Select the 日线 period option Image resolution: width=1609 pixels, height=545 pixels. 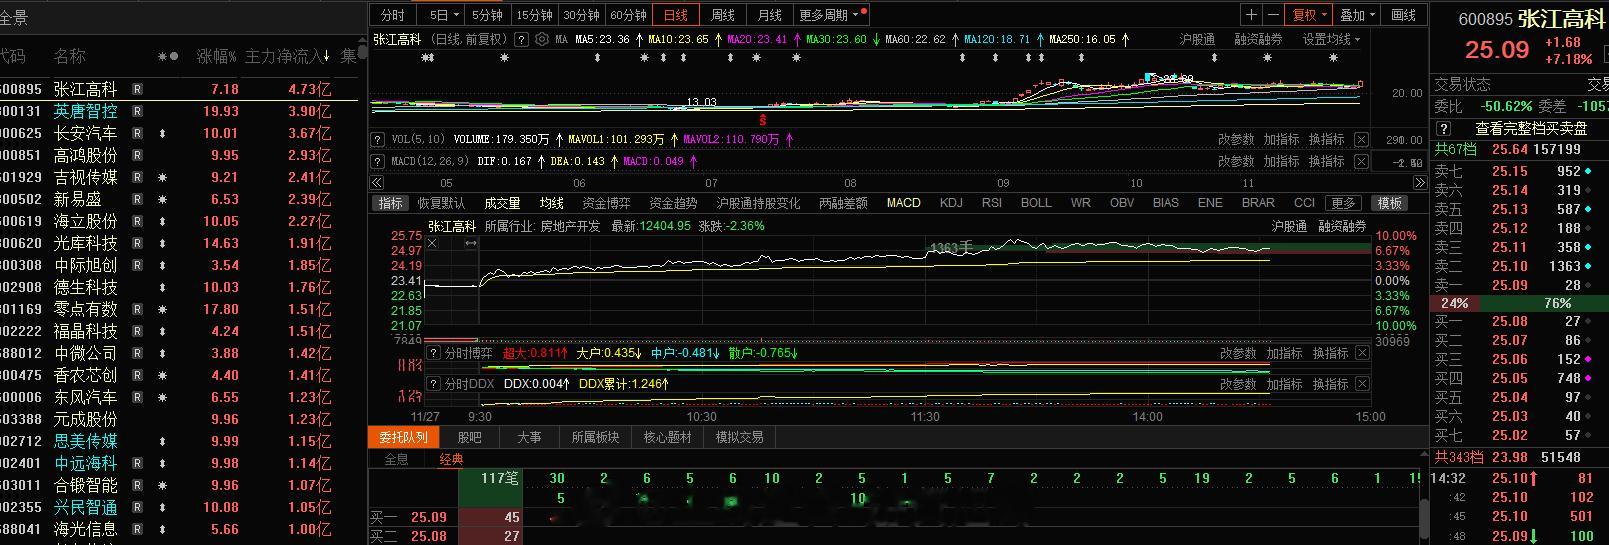pos(676,15)
